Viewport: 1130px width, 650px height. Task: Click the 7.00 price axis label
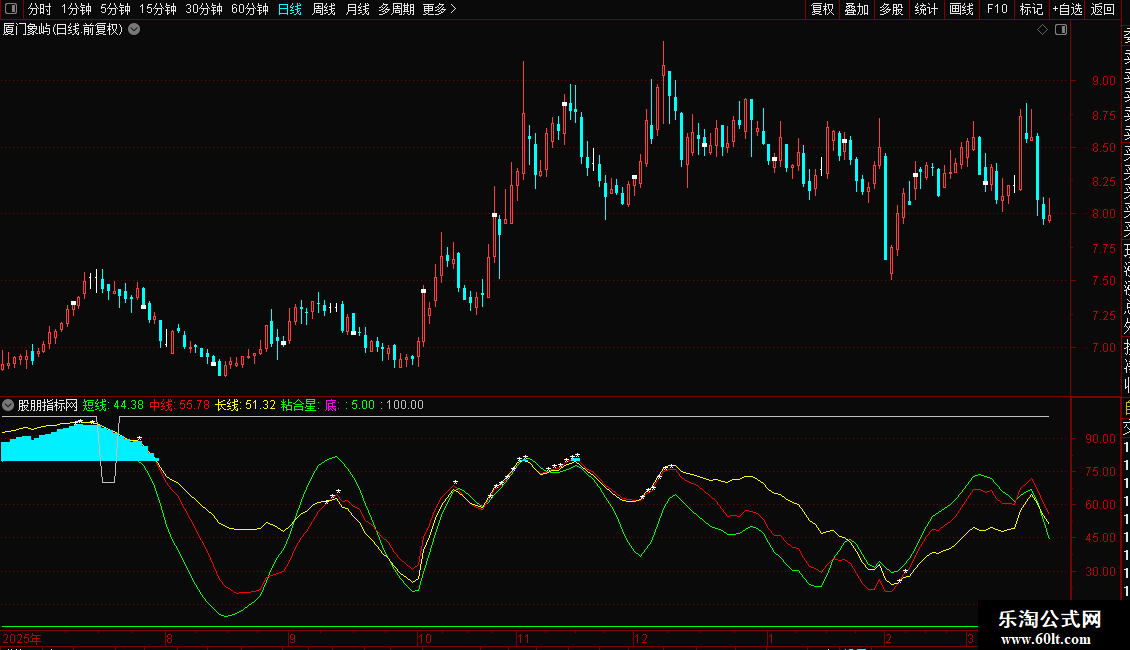(x=1103, y=347)
